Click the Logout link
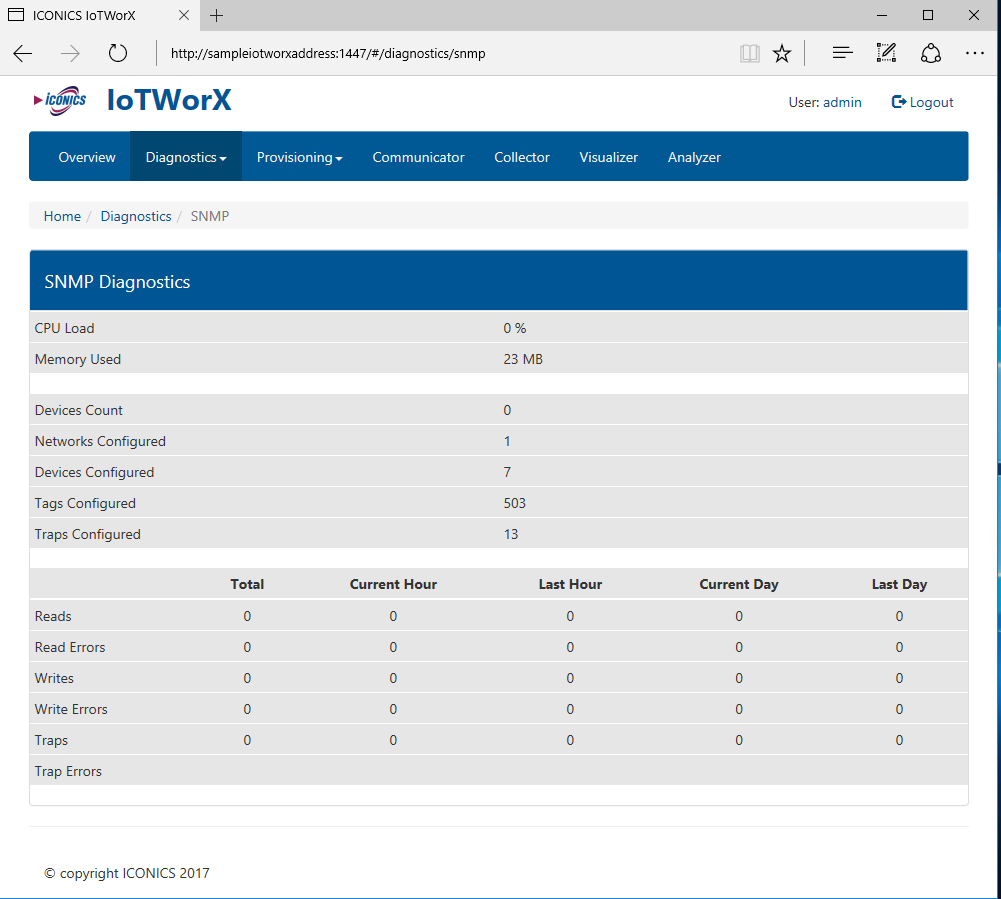The height and width of the screenshot is (899, 1001). tap(923, 102)
